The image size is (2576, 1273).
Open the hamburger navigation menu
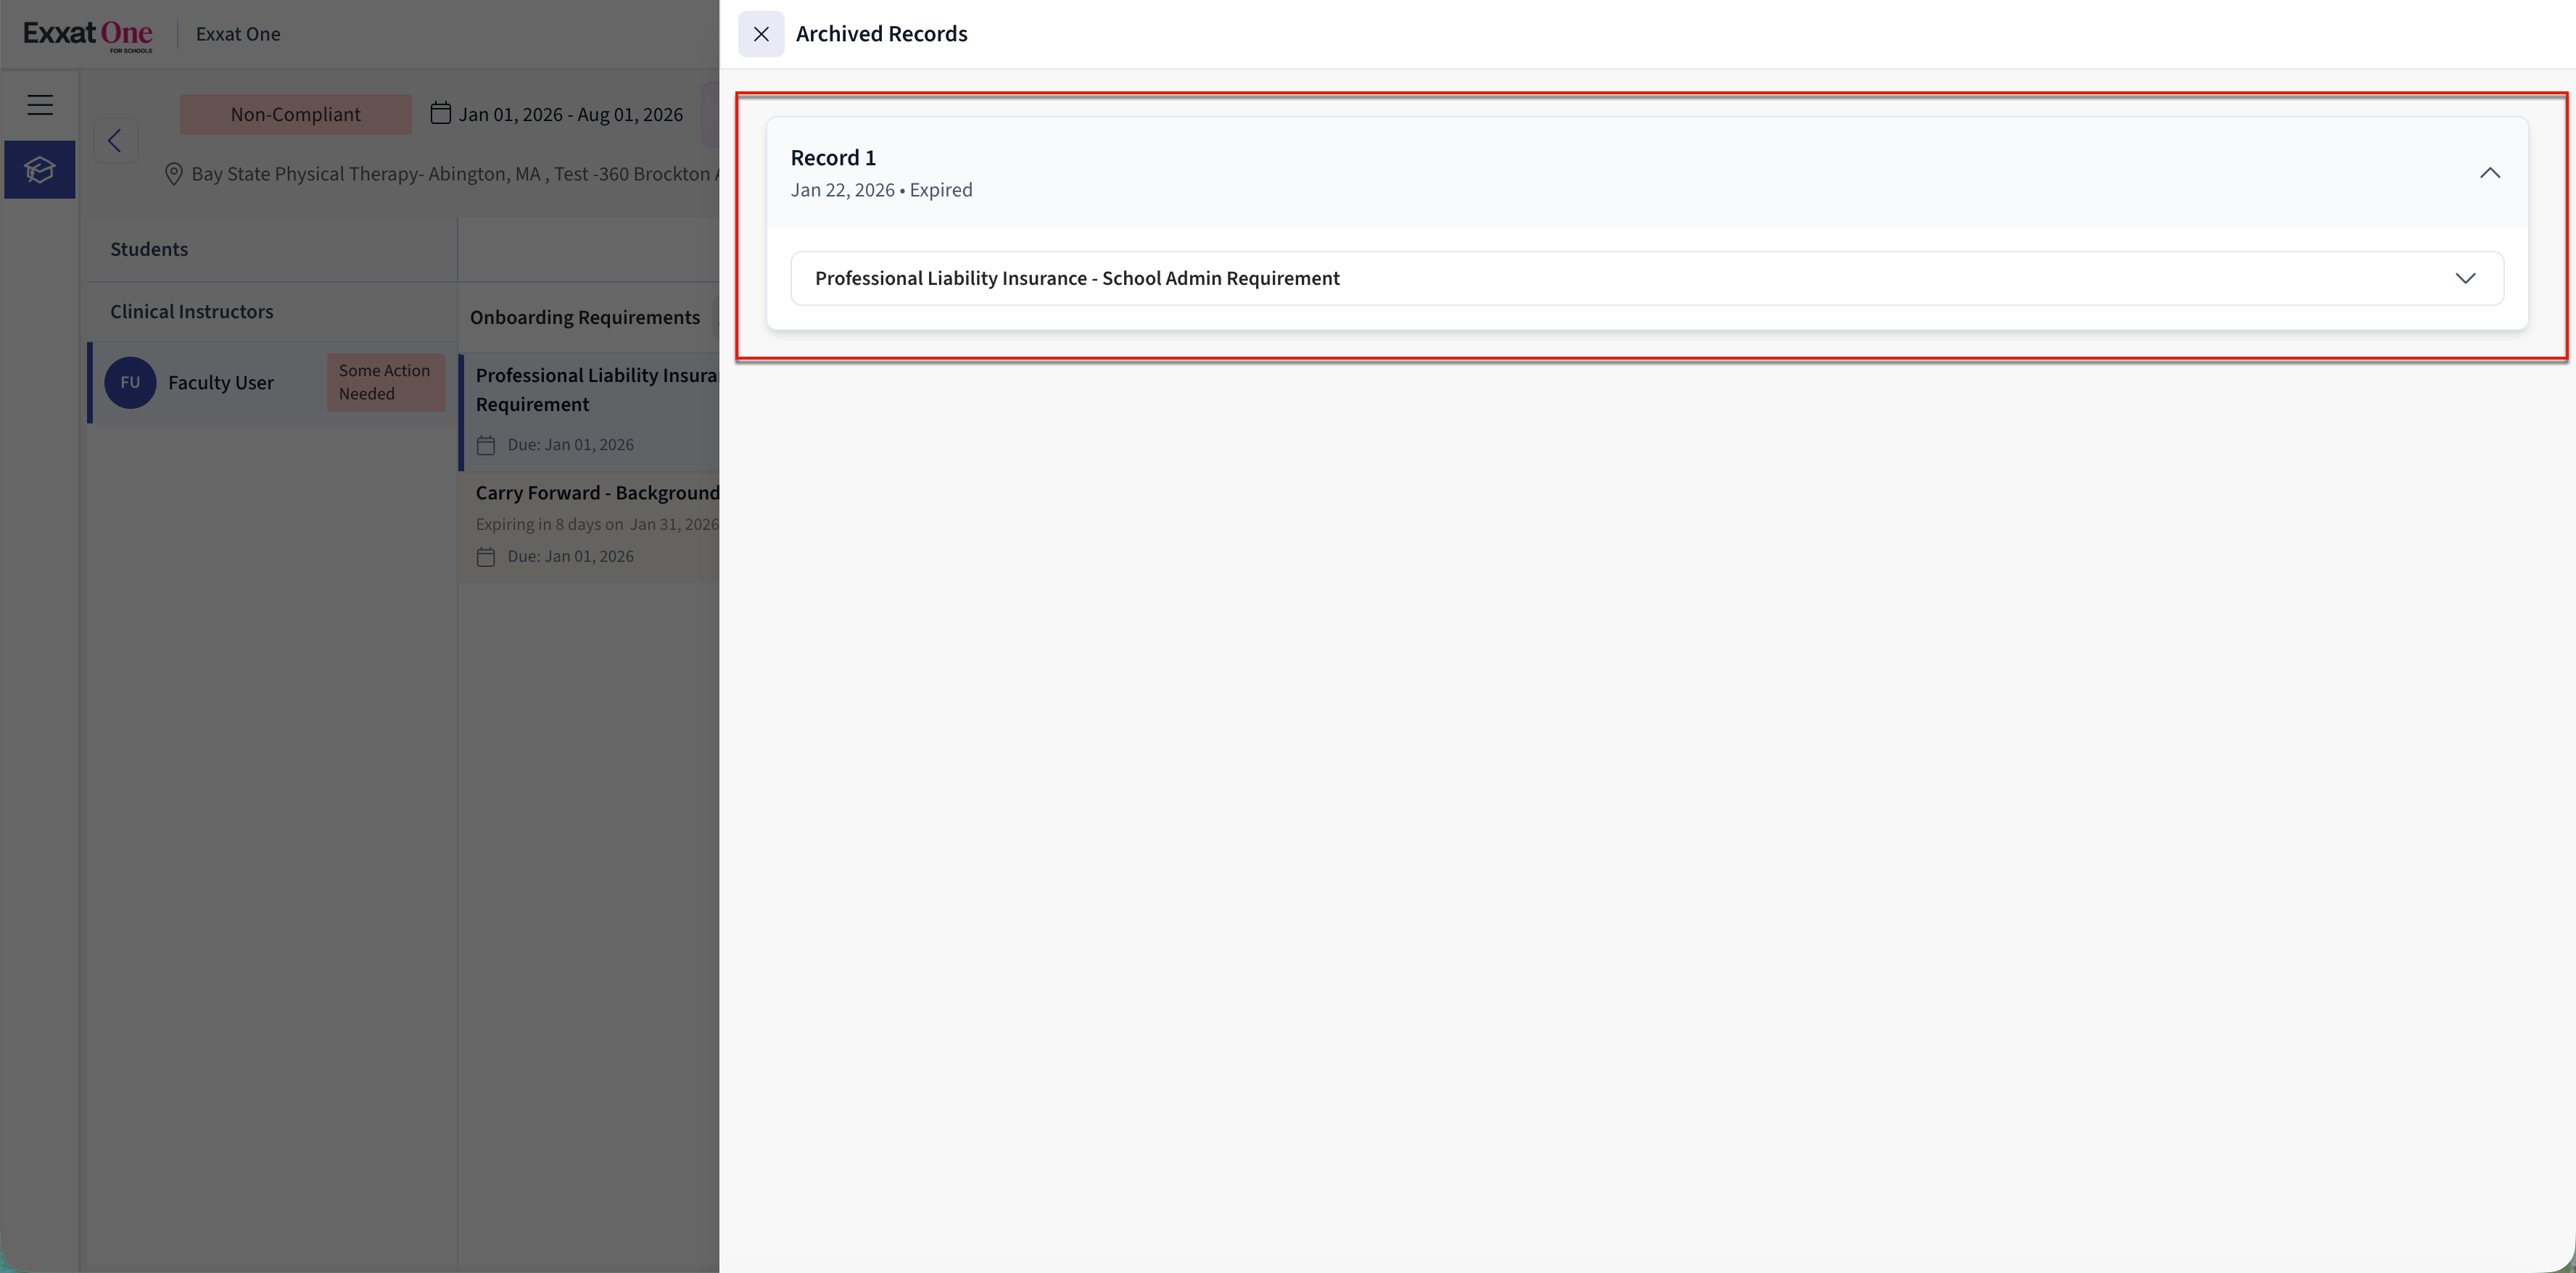point(40,105)
